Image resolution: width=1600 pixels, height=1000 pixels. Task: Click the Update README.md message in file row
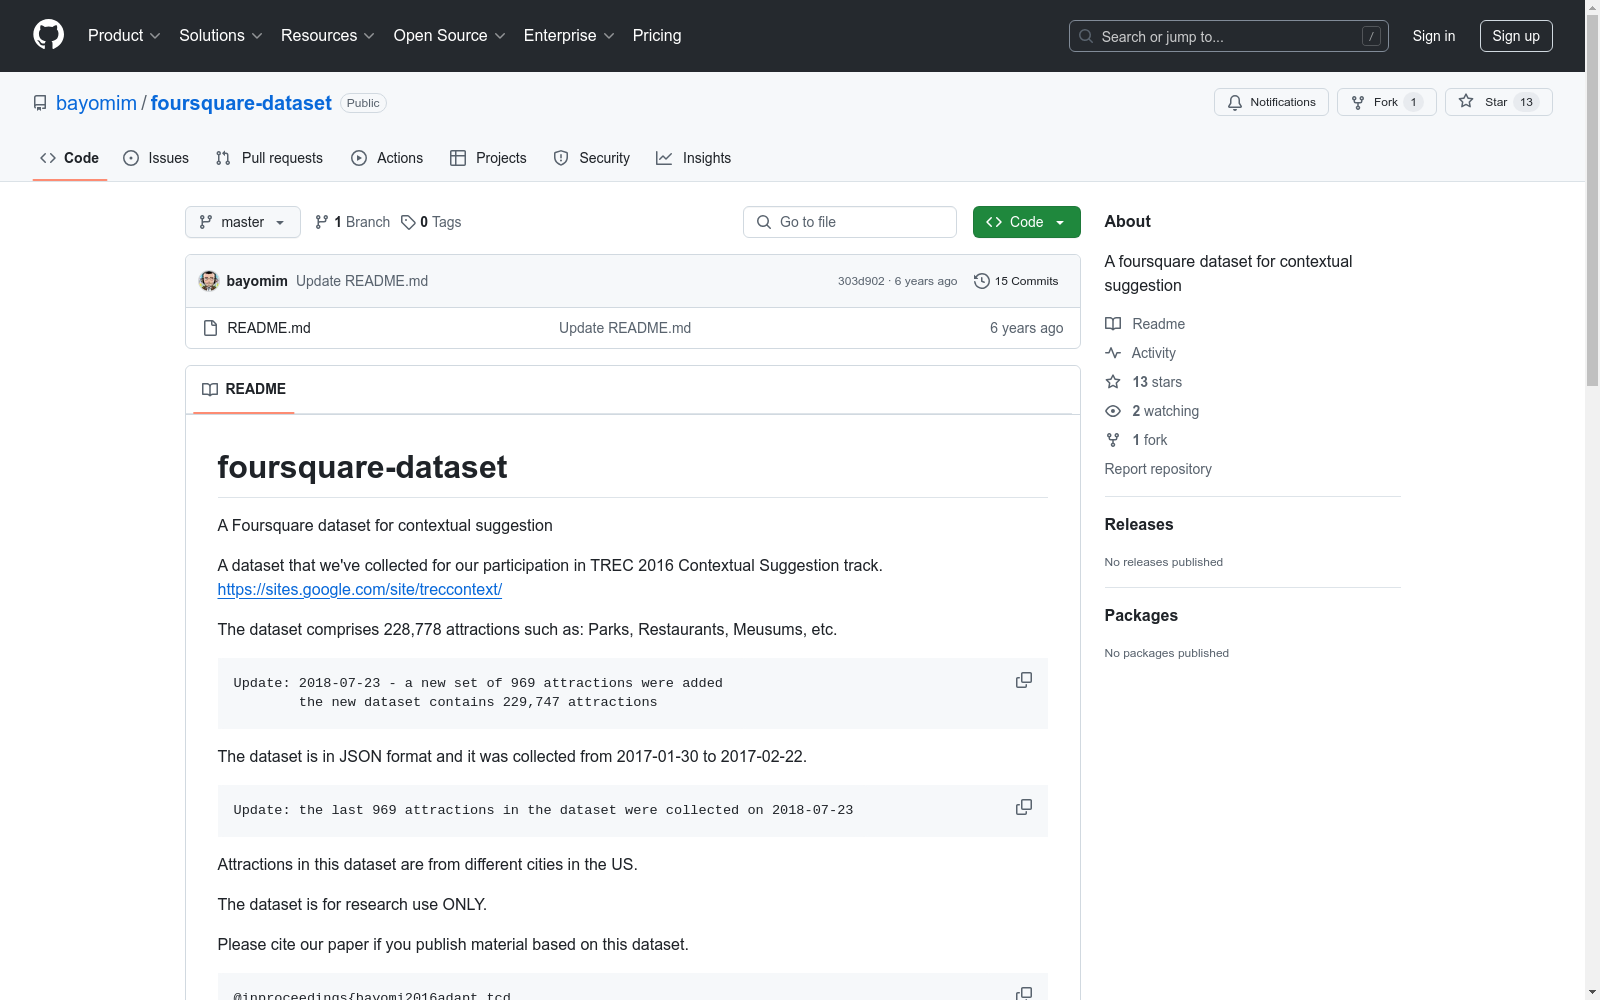click(625, 328)
